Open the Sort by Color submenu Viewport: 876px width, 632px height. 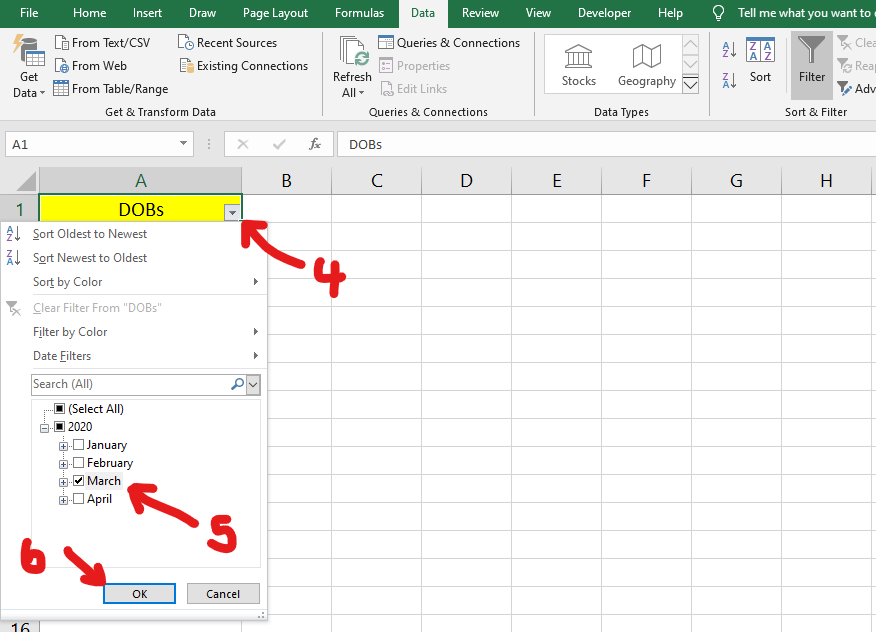pos(134,282)
